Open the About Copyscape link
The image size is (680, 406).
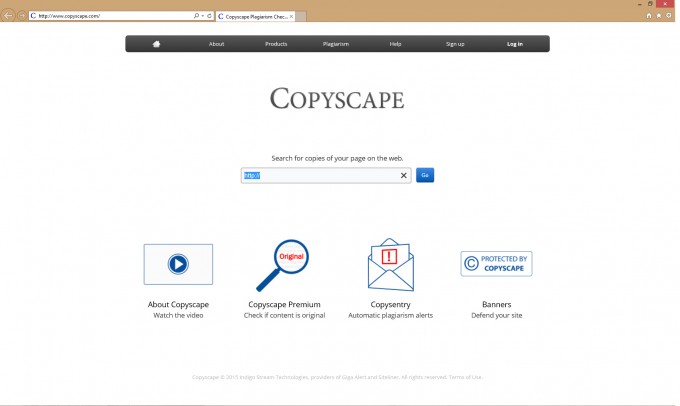click(178, 304)
